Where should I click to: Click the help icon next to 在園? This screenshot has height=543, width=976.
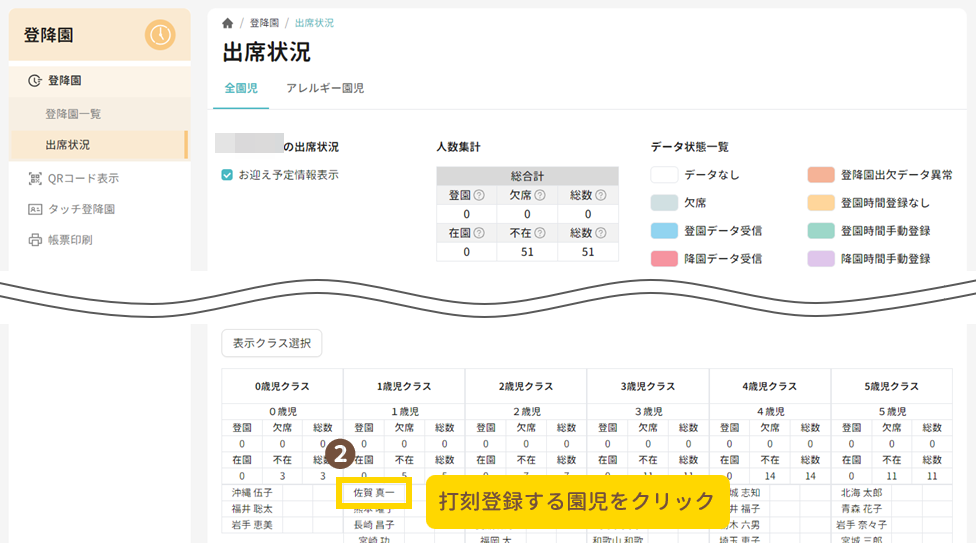(478, 233)
